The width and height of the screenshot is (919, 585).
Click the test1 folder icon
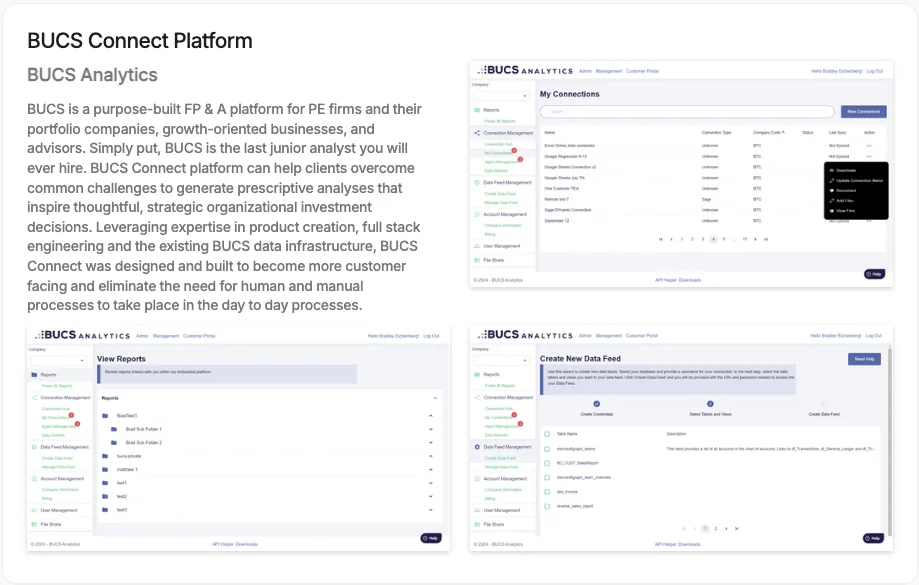(105, 483)
